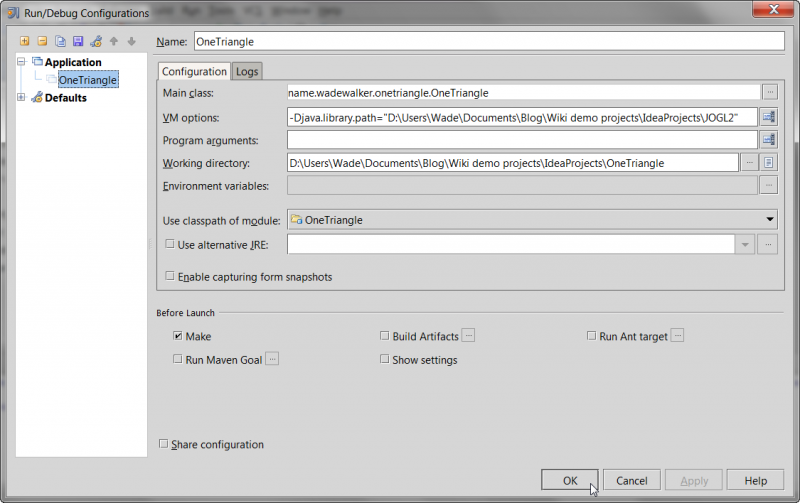The width and height of the screenshot is (800, 503).
Task: Browse Working directory ellipsis button
Action: click(x=749, y=163)
